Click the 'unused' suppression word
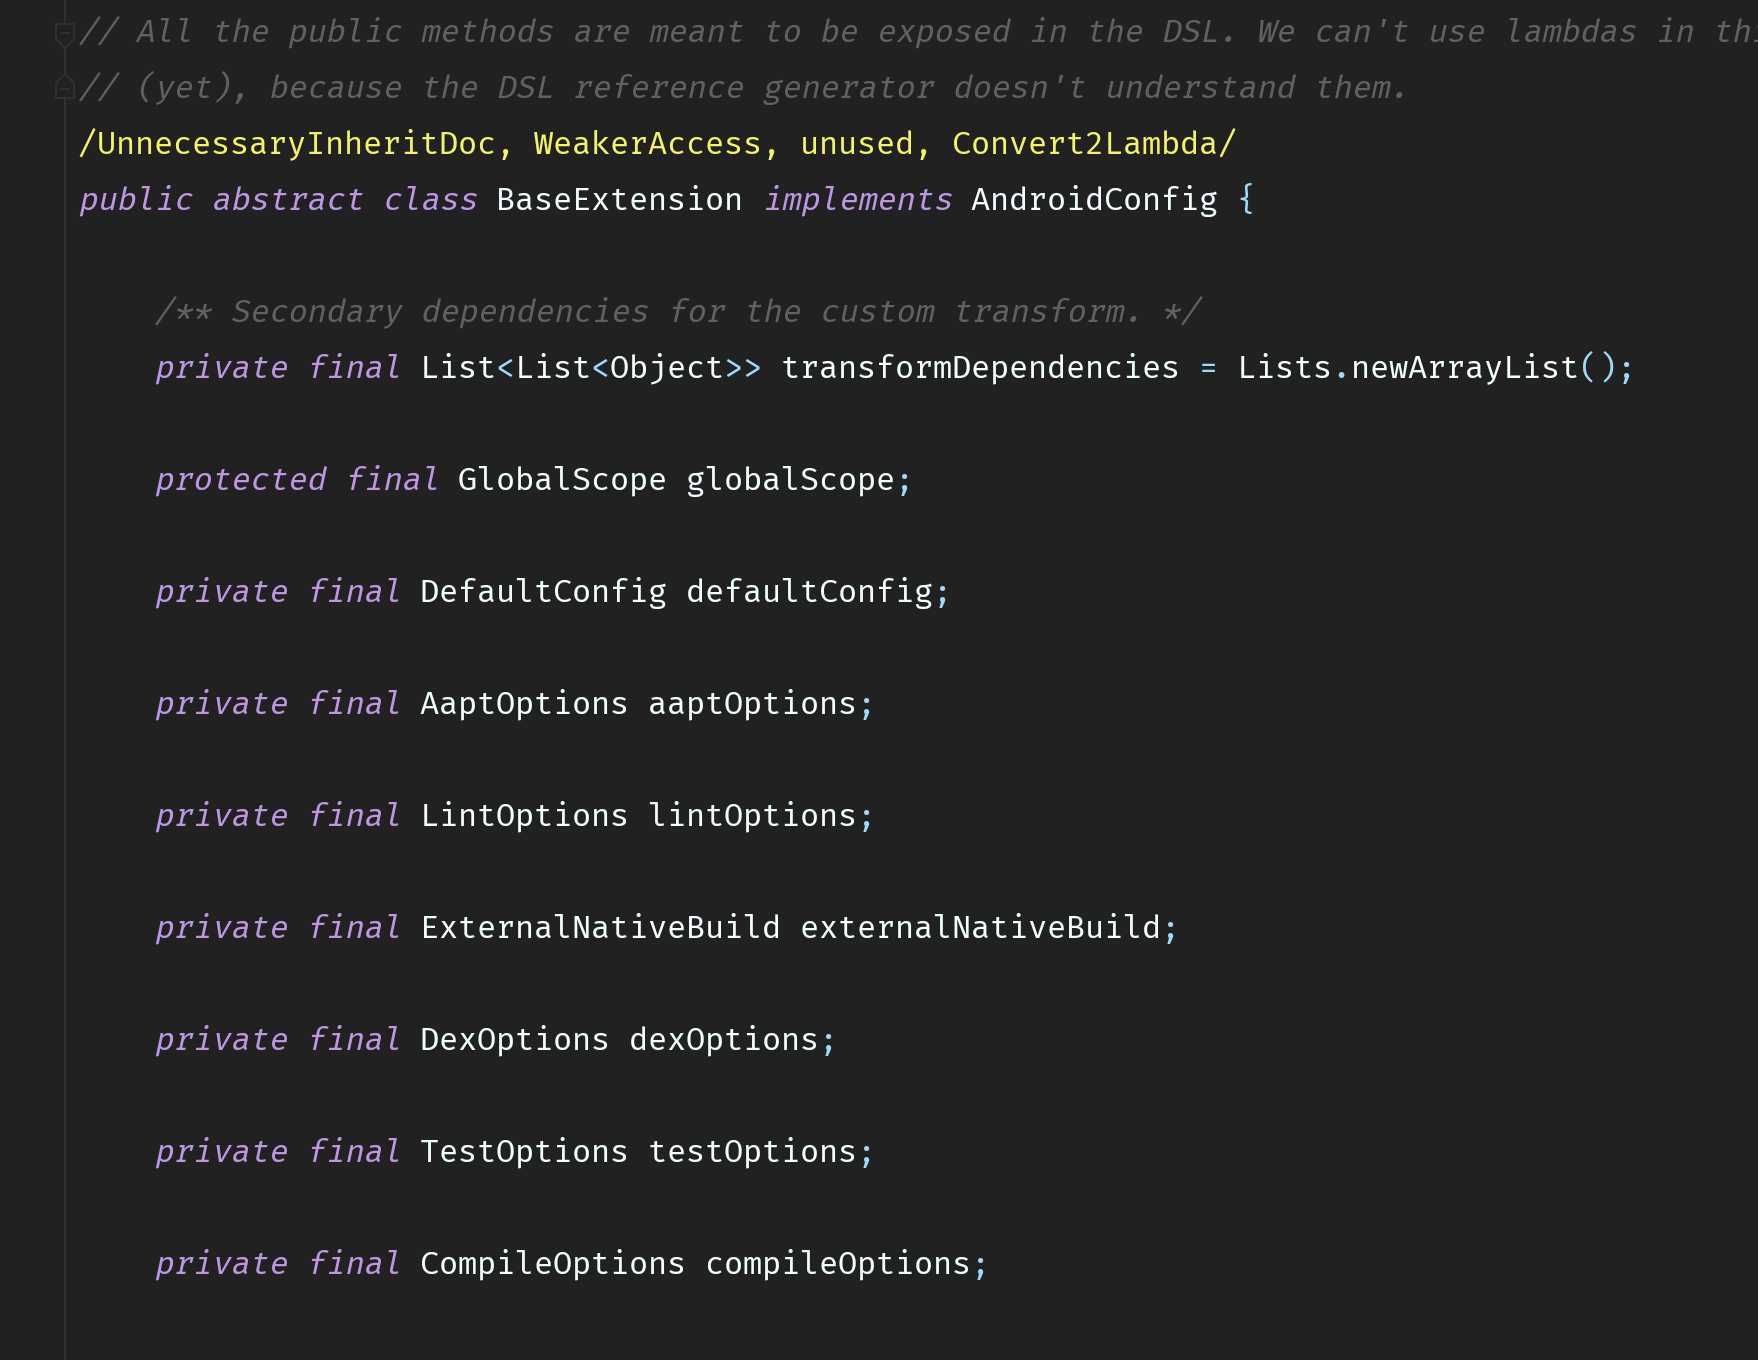1758x1360 pixels. [x=857, y=144]
